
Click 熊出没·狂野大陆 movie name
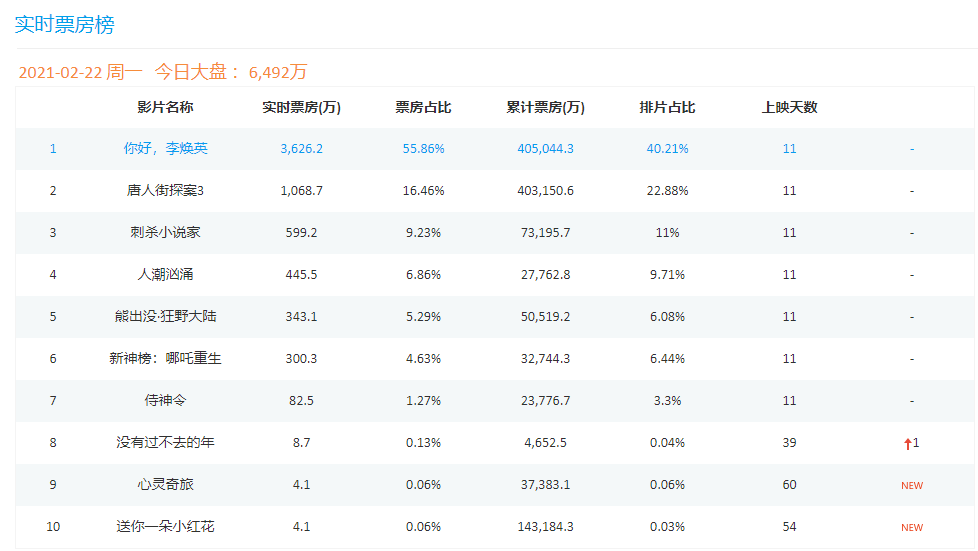click(165, 316)
